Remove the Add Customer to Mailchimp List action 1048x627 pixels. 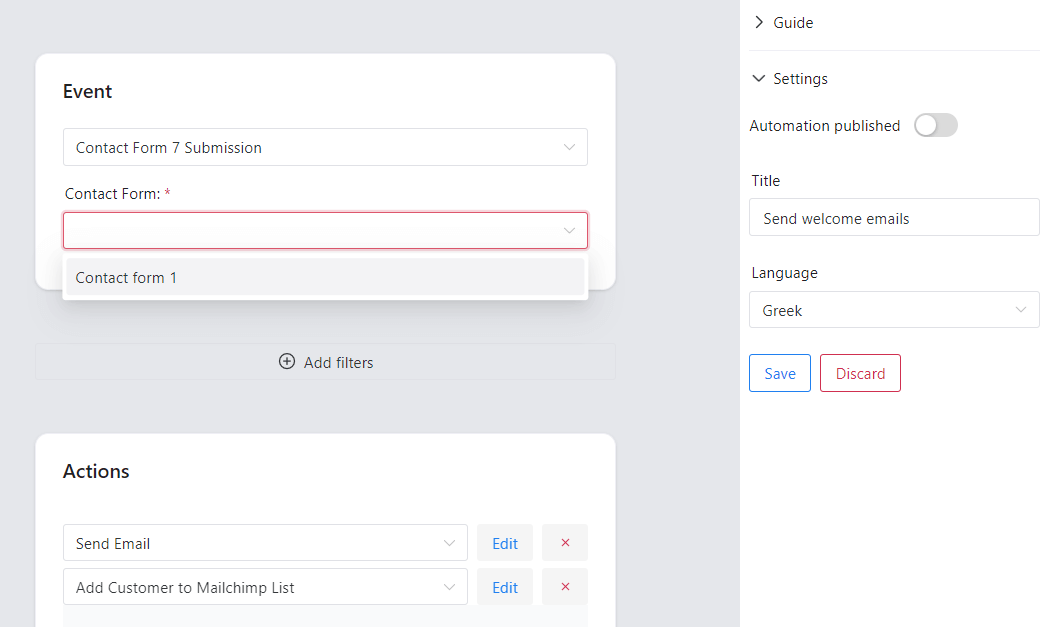click(x=565, y=587)
